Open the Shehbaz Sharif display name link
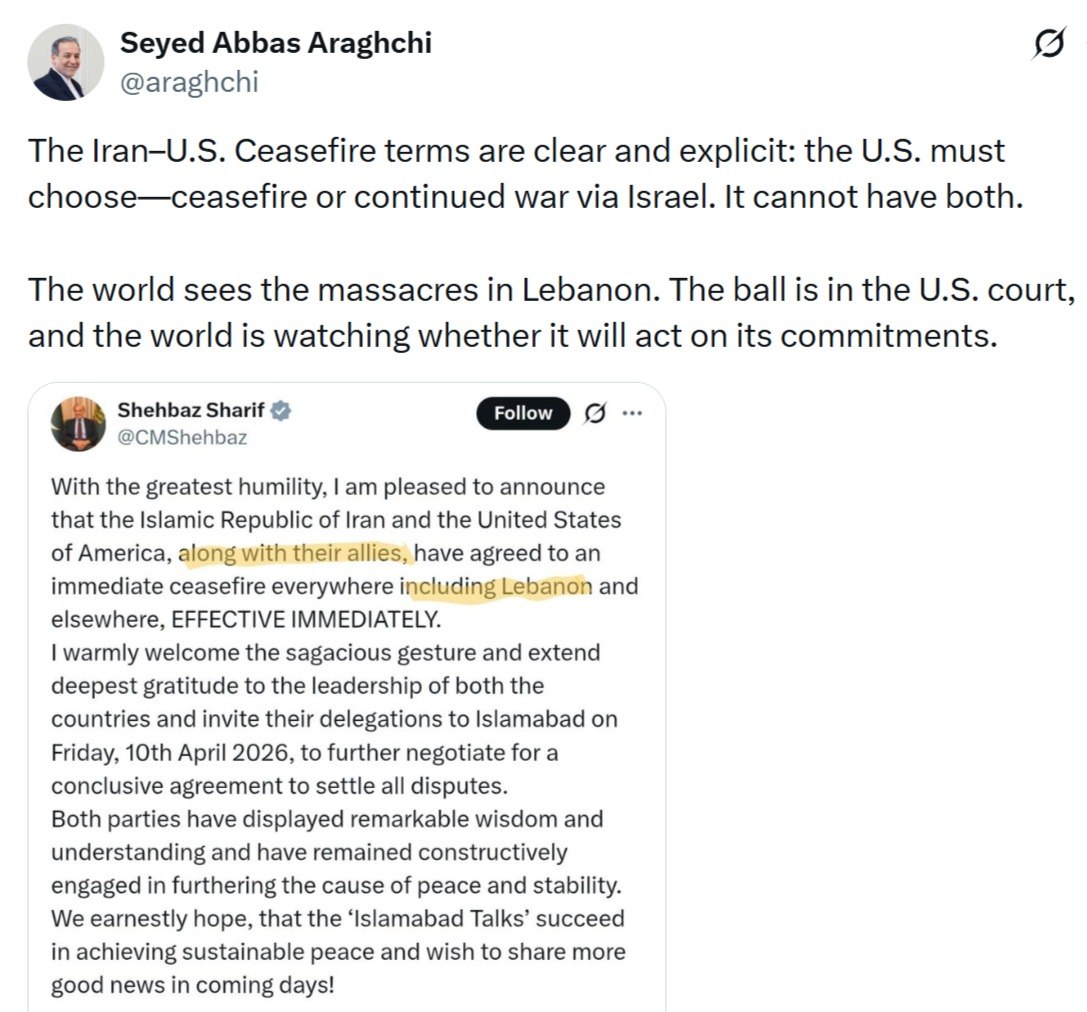 coord(191,410)
